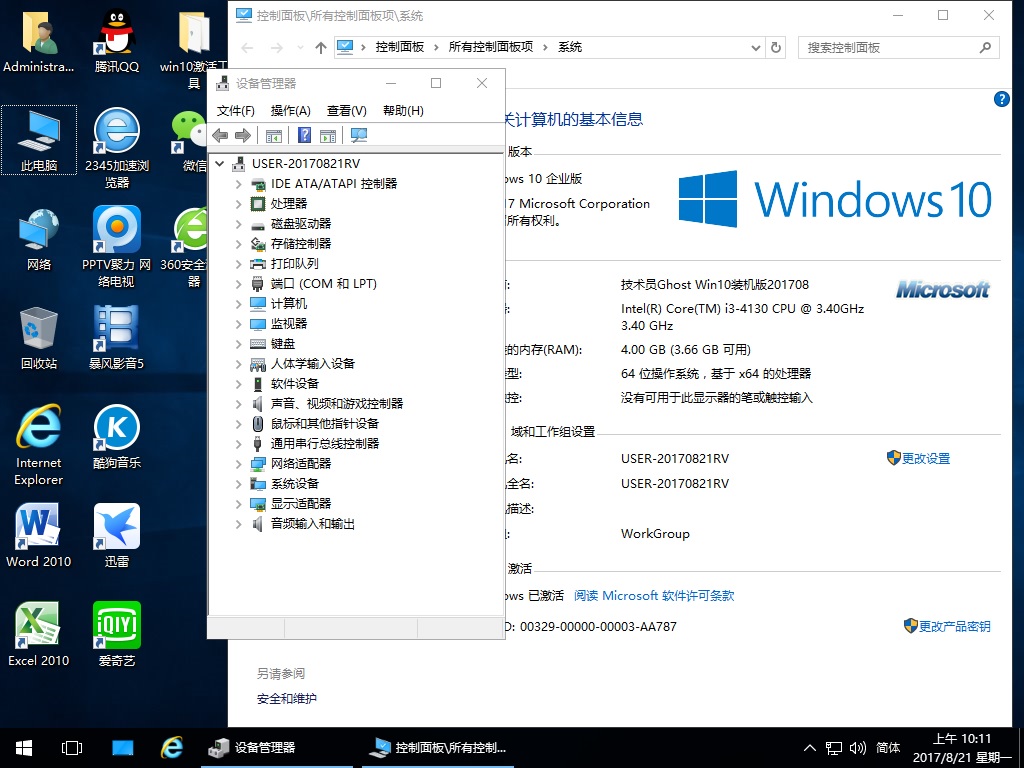Open the 腾讯QQ desktop shortcut

(x=117, y=40)
